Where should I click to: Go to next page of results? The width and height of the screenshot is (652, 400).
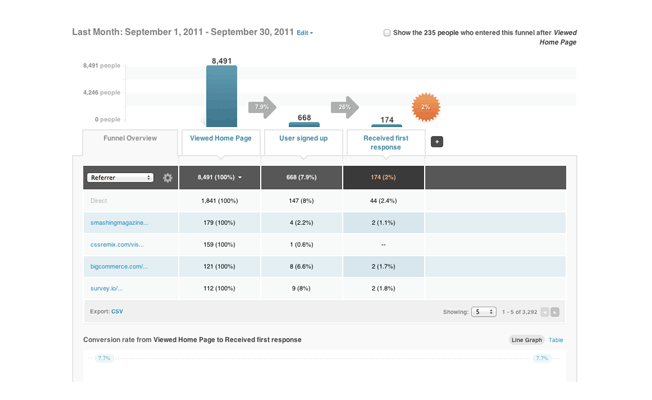(555, 312)
